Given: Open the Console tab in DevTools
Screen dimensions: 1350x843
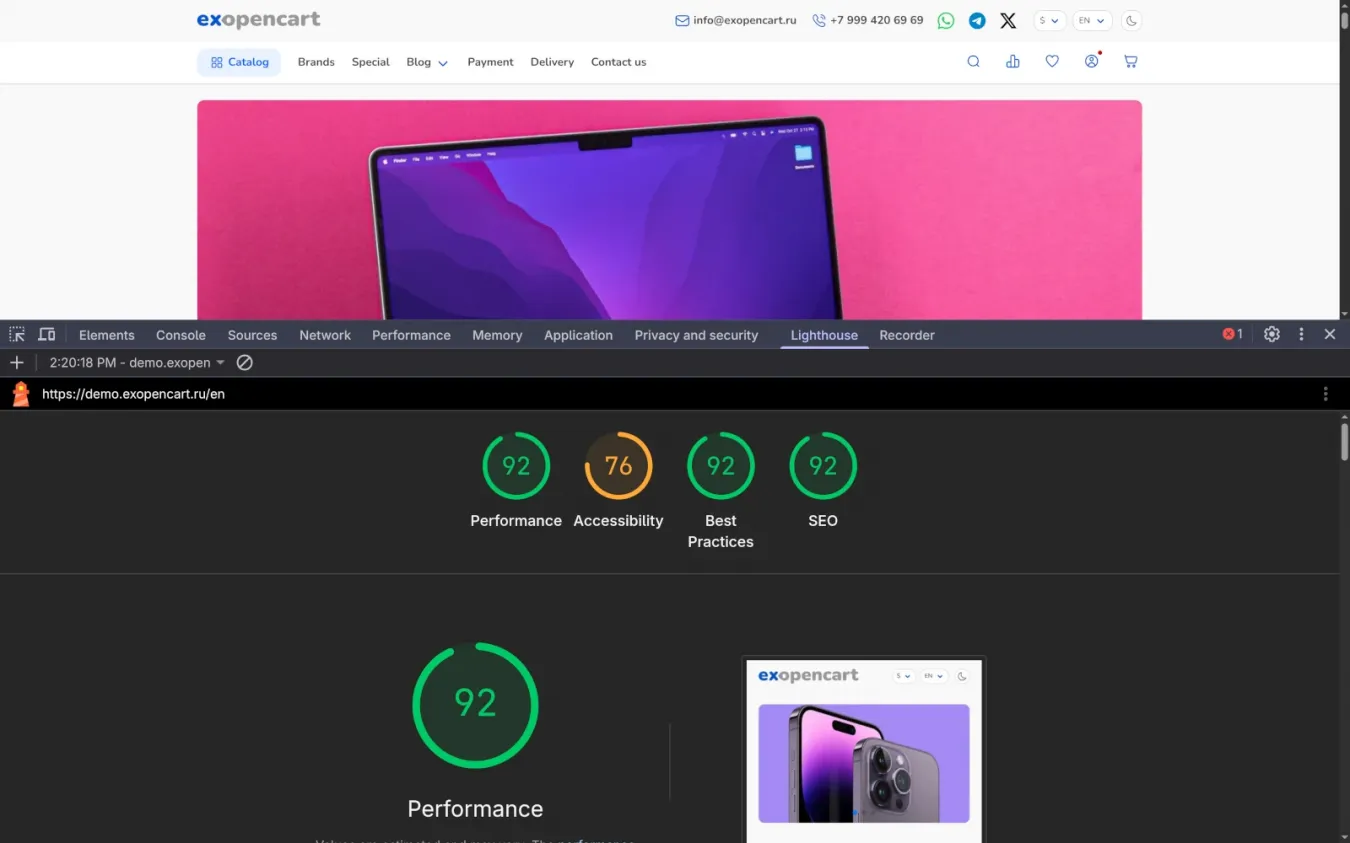Looking at the screenshot, I should pos(180,335).
